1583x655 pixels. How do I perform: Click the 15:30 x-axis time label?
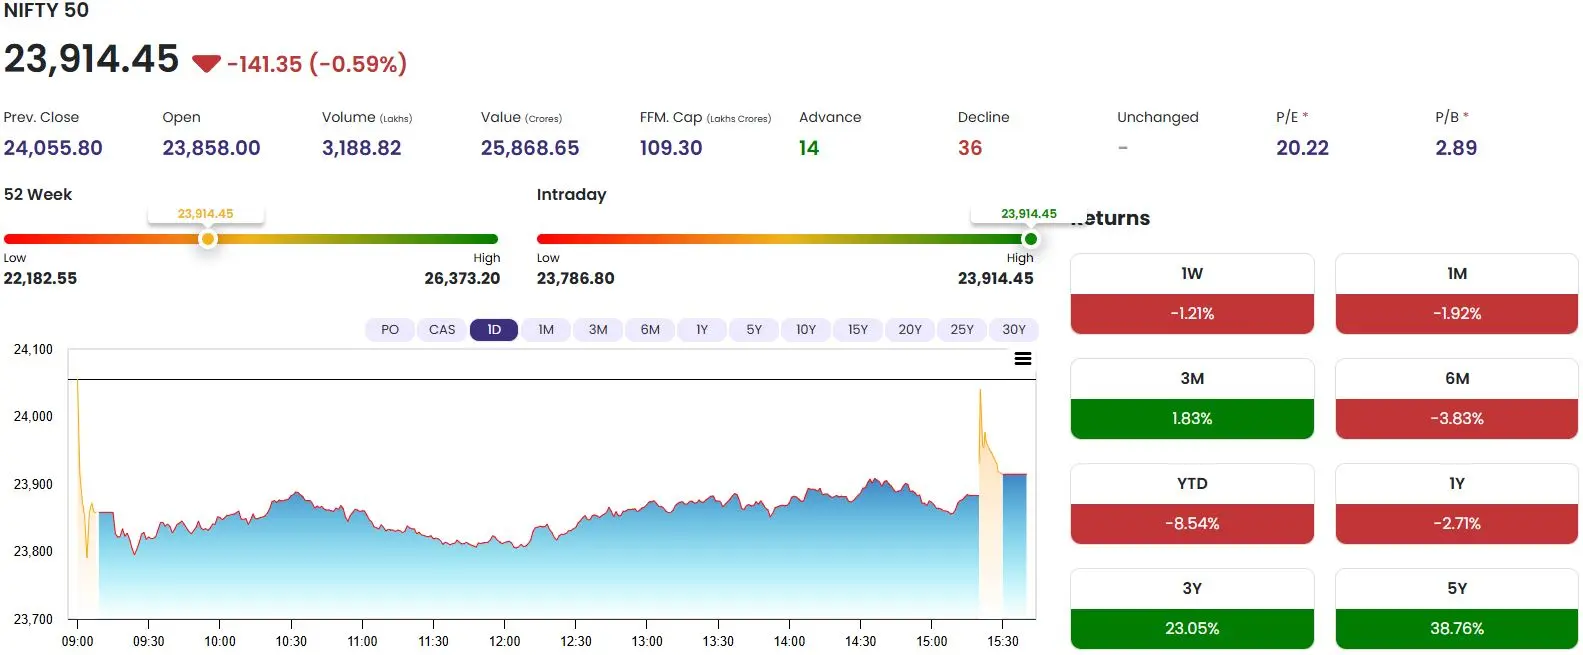(x=1002, y=641)
